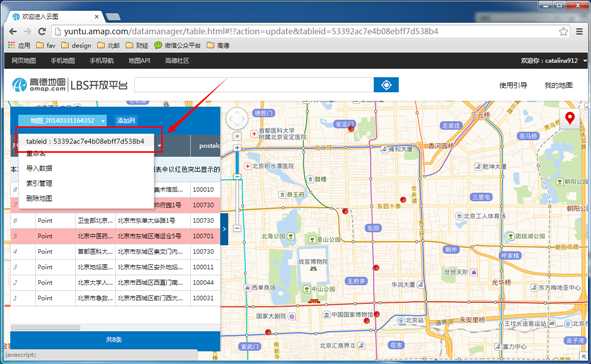Expand the catalina912 account dropdown arrow
591x364 pixels.
(585, 61)
